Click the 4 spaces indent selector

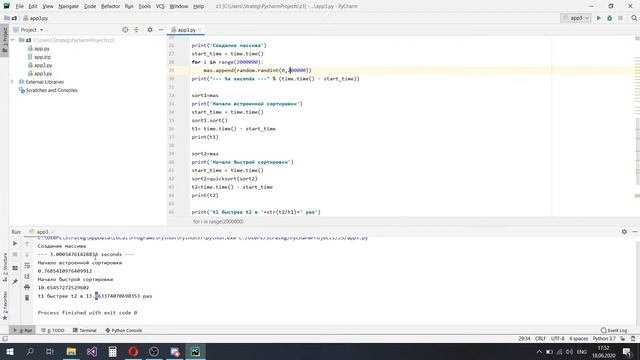(x=579, y=338)
